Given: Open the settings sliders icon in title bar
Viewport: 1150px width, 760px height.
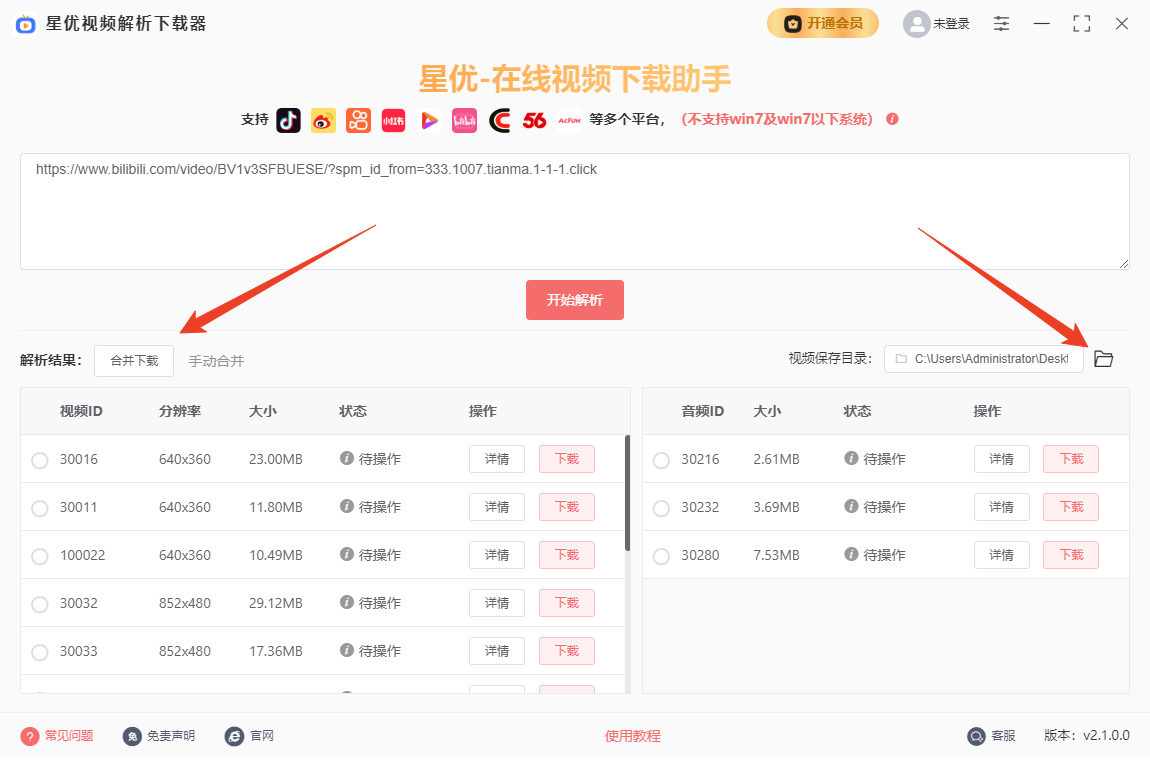Looking at the screenshot, I should 1001,24.
